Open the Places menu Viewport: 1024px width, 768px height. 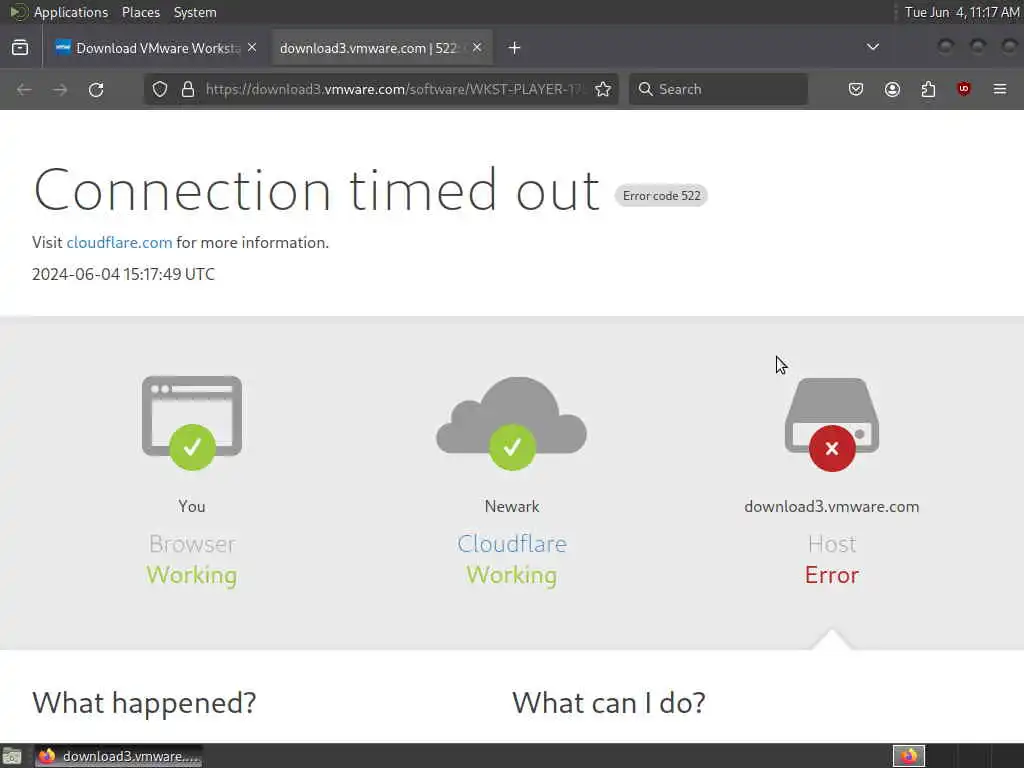click(141, 12)
